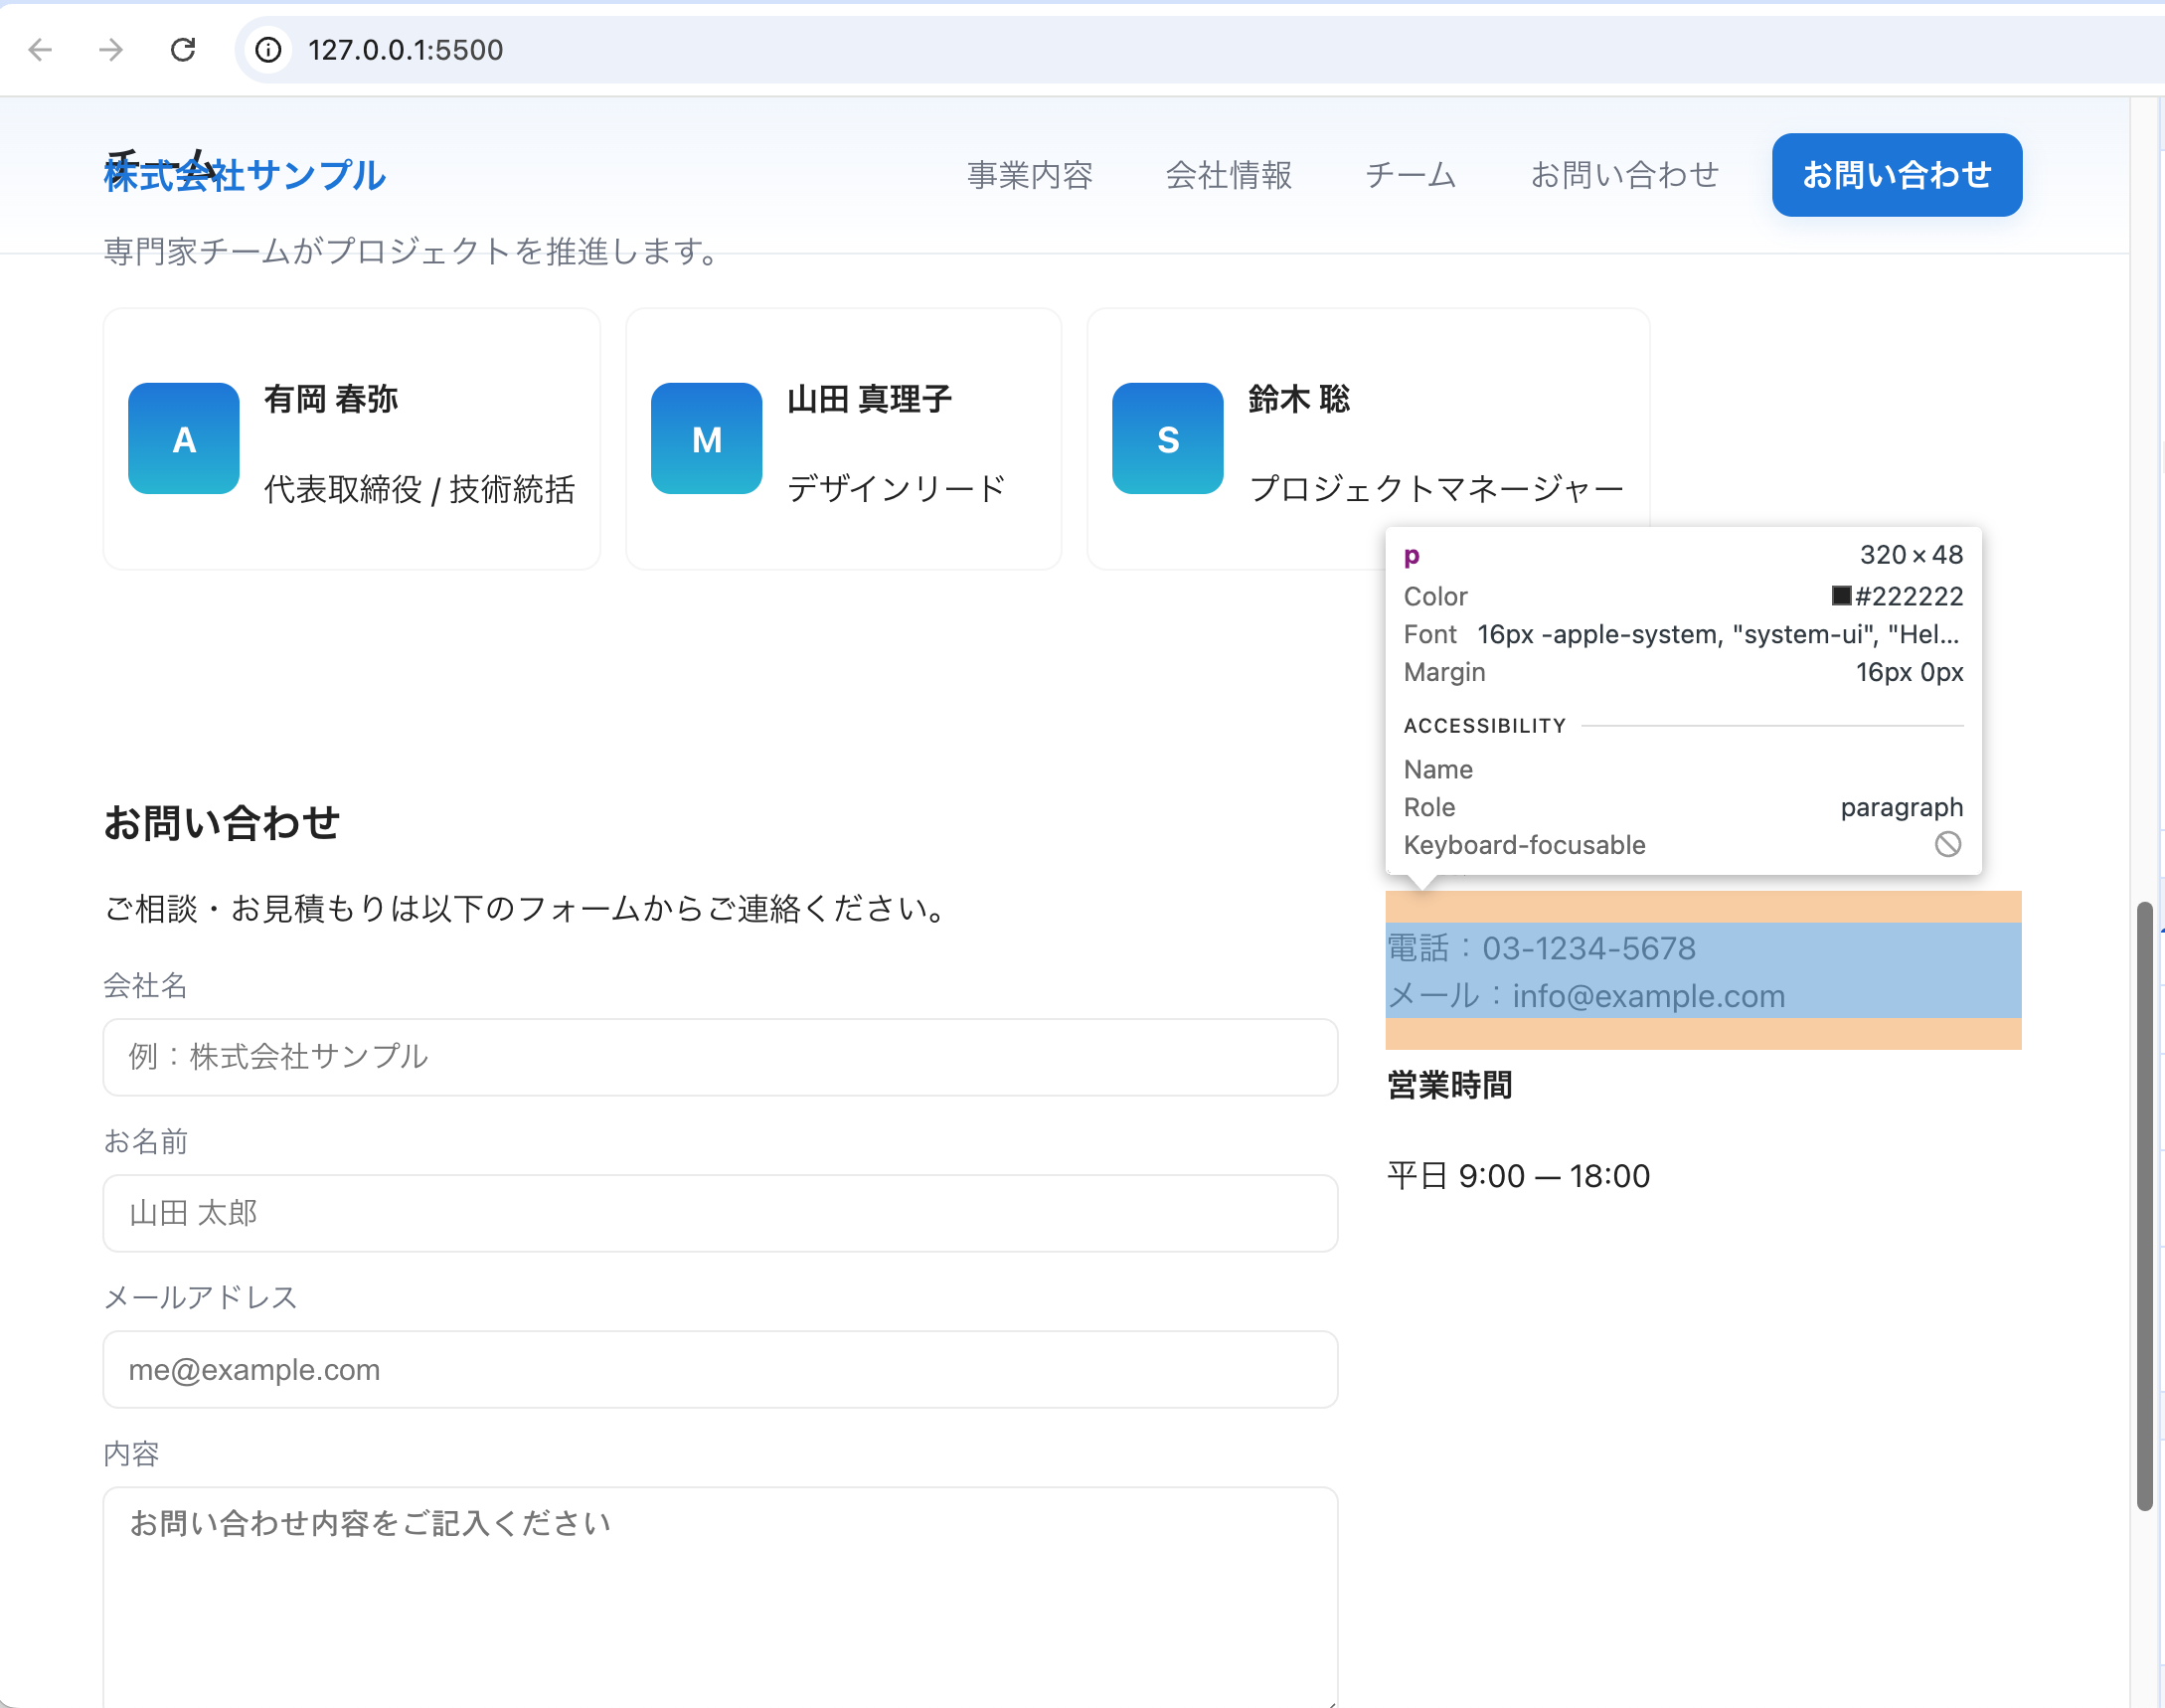2165x1708 pixels.
Task: Click the browser forward arrow
Action: click(111, 49)
